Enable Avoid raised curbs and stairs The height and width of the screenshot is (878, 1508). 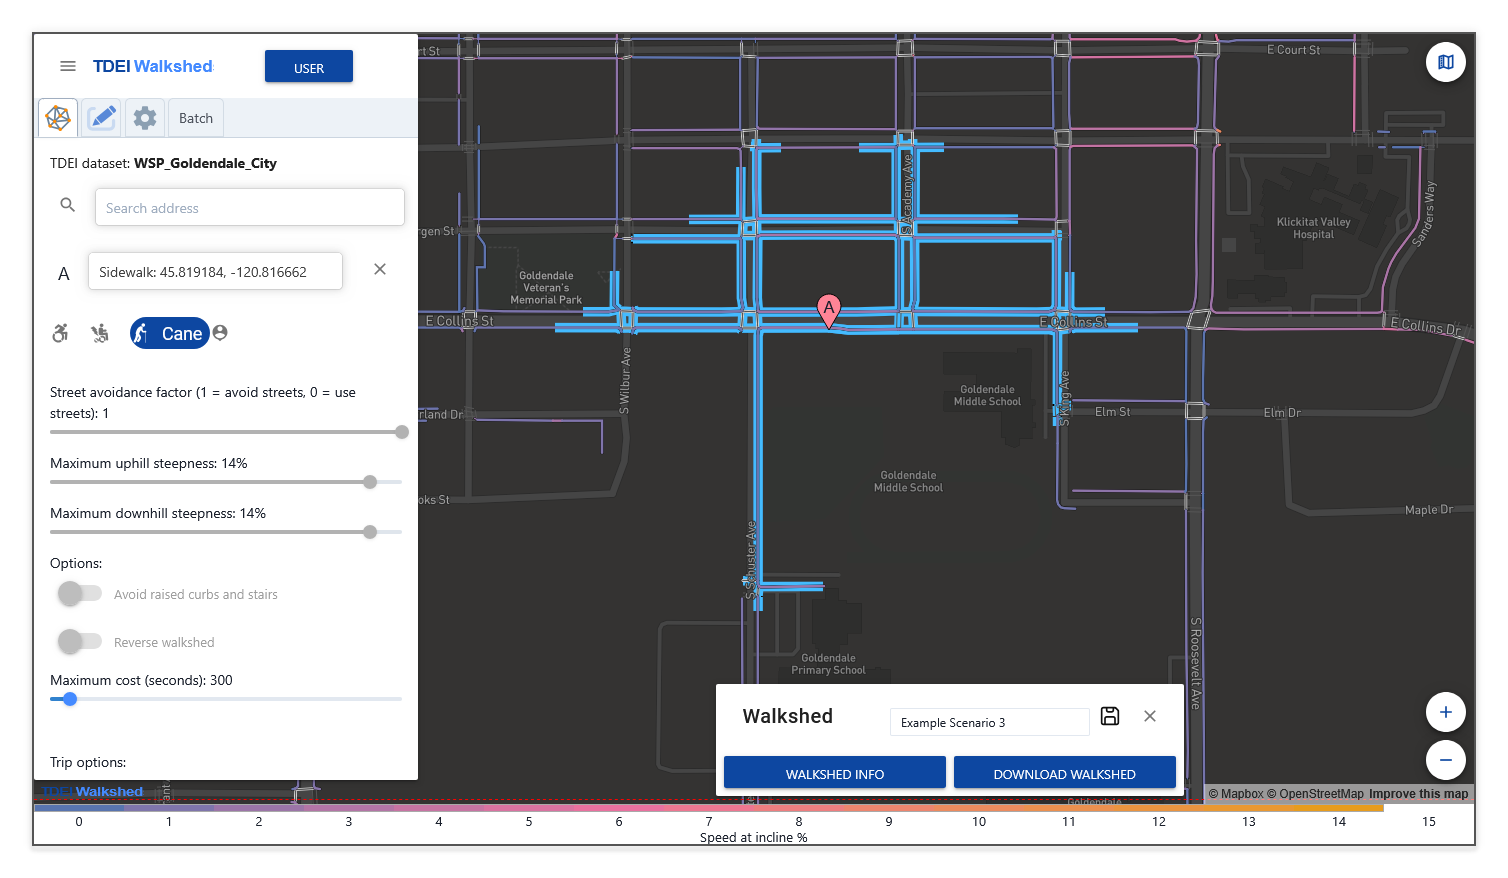coord(79,594)
